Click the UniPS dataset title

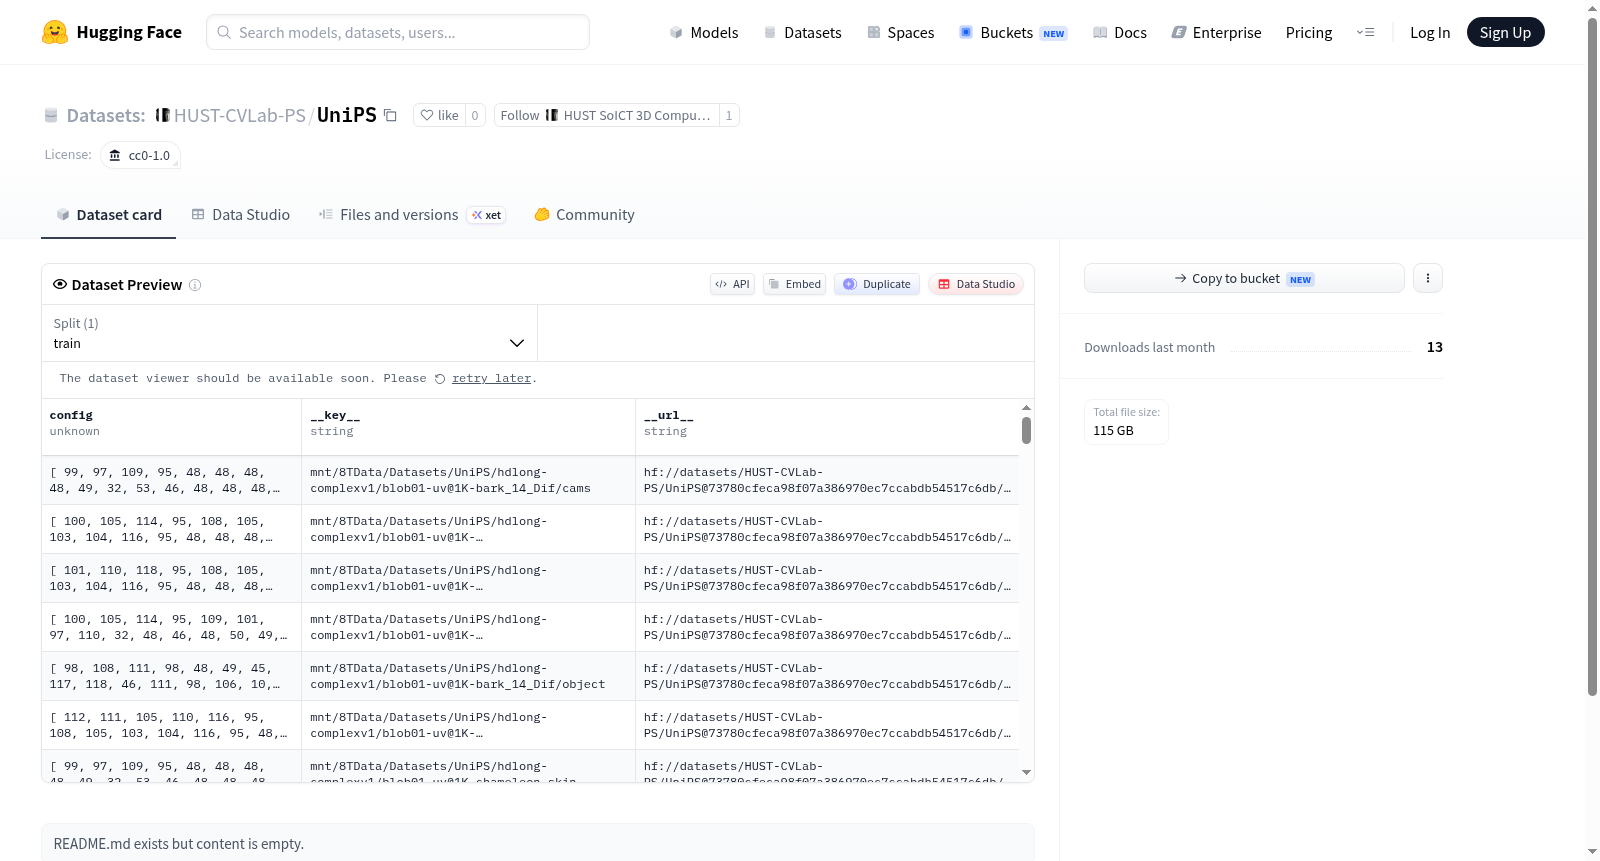pyautogui.click(x=347, y=115)
